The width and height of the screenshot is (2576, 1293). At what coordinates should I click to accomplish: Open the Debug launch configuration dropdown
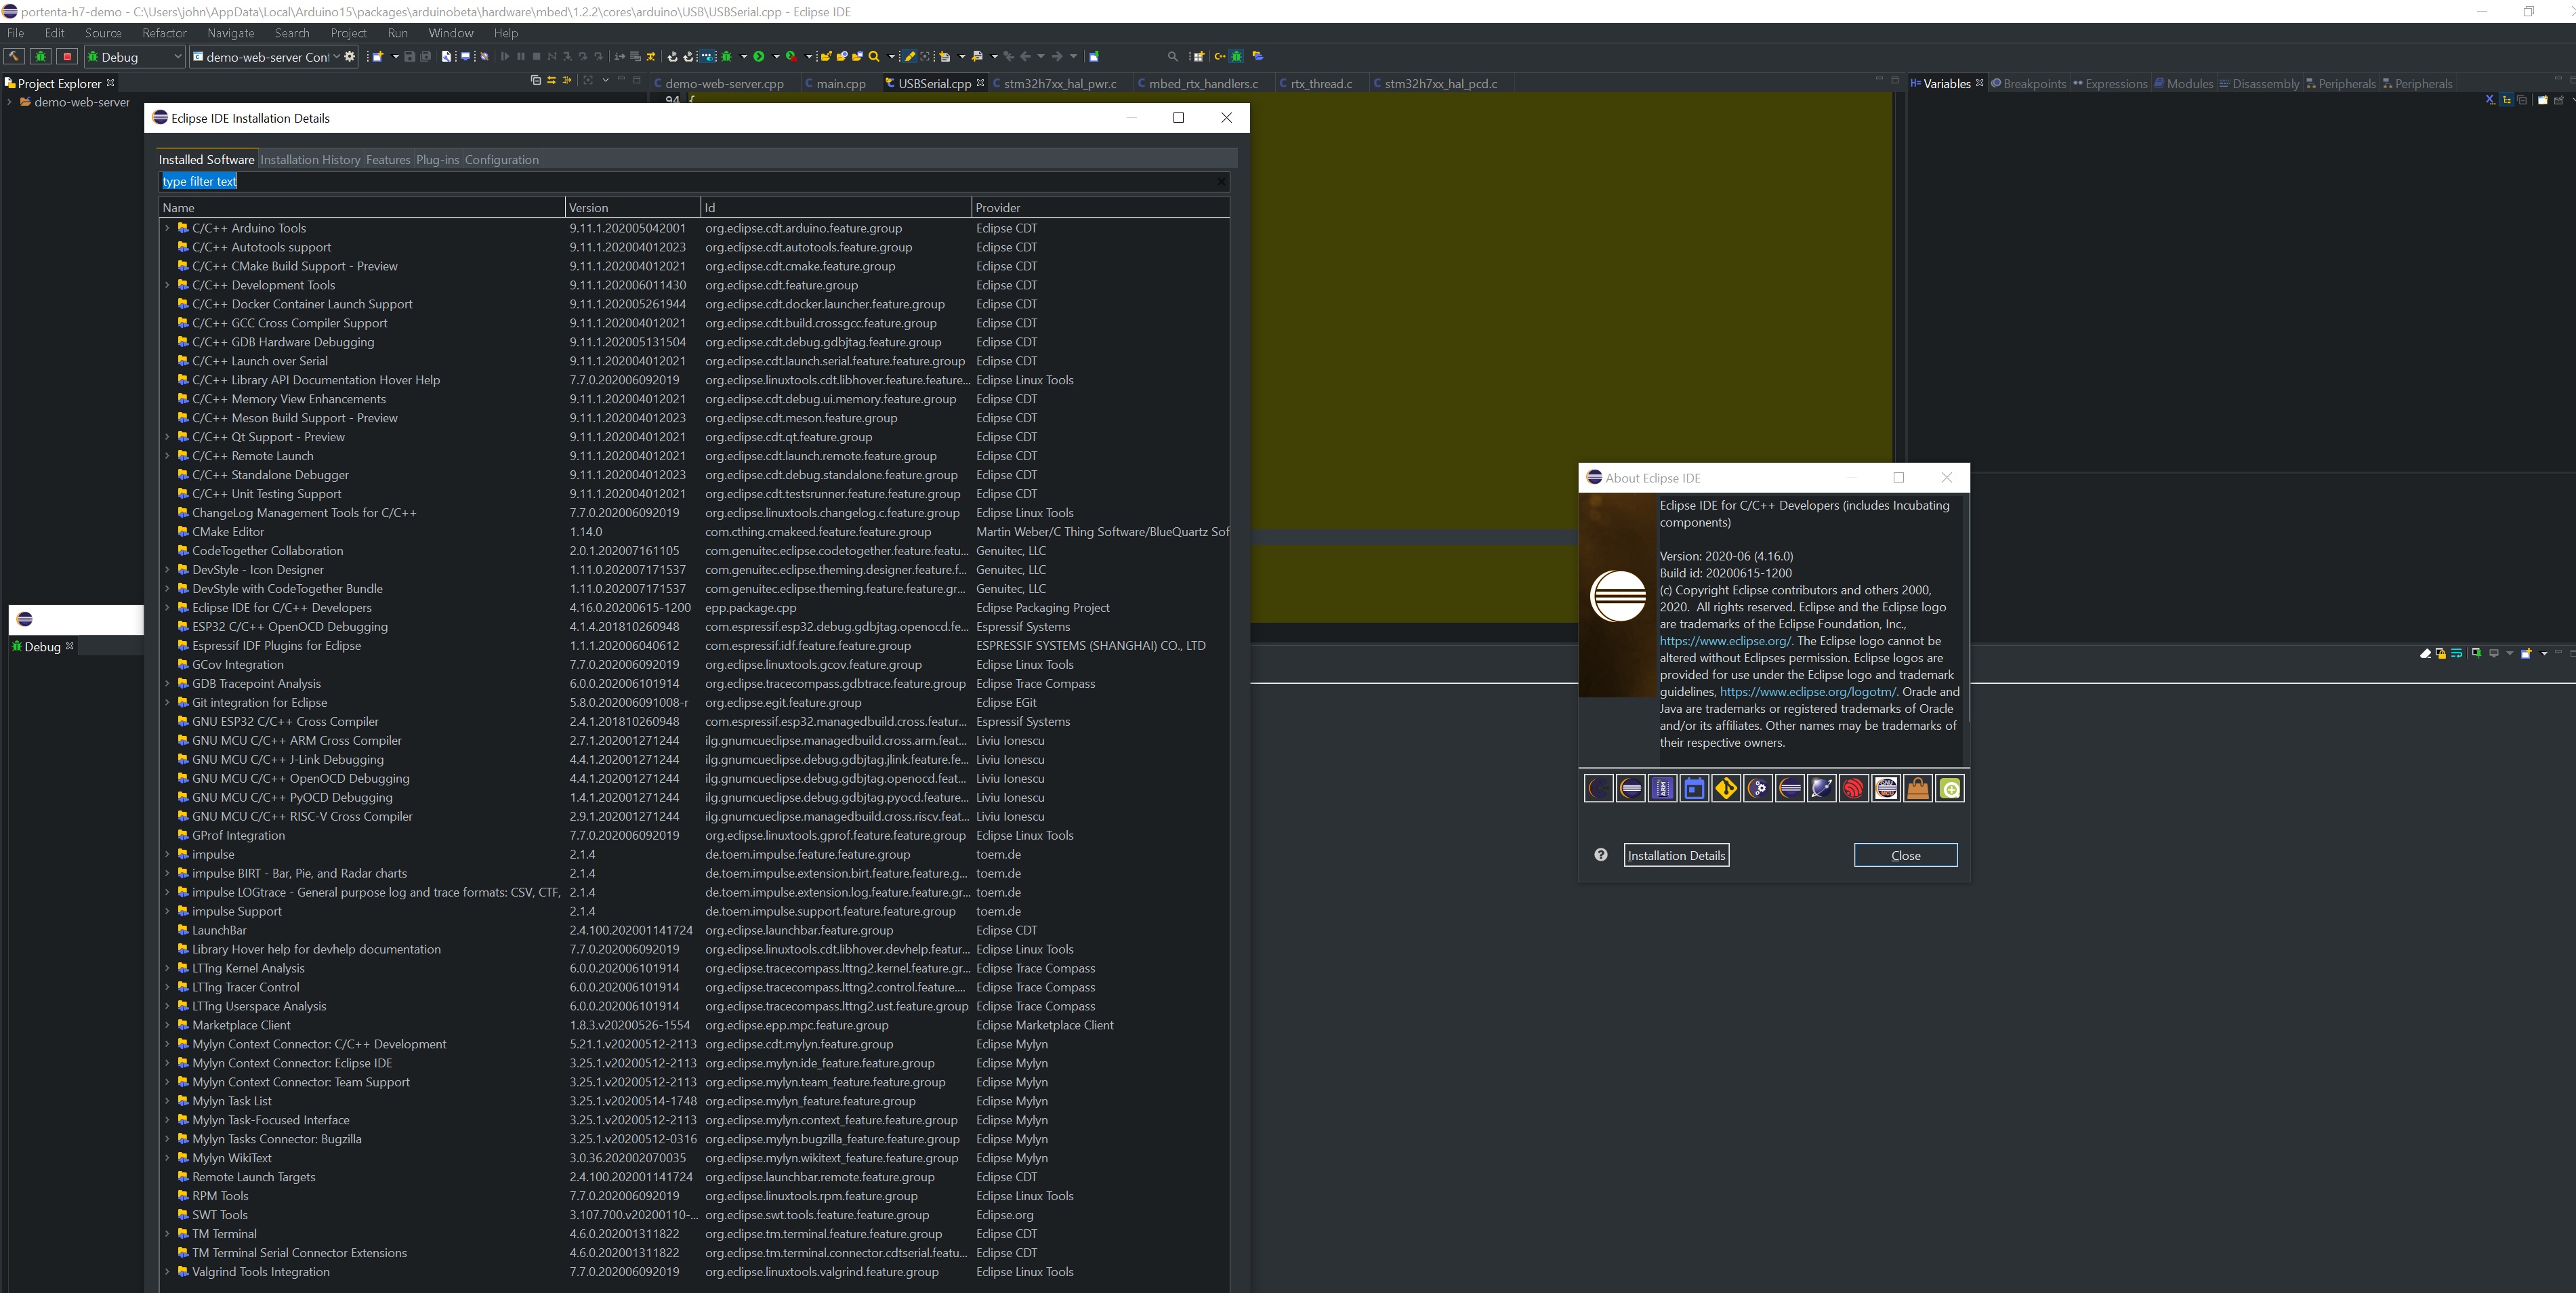(x=178, y=57)
